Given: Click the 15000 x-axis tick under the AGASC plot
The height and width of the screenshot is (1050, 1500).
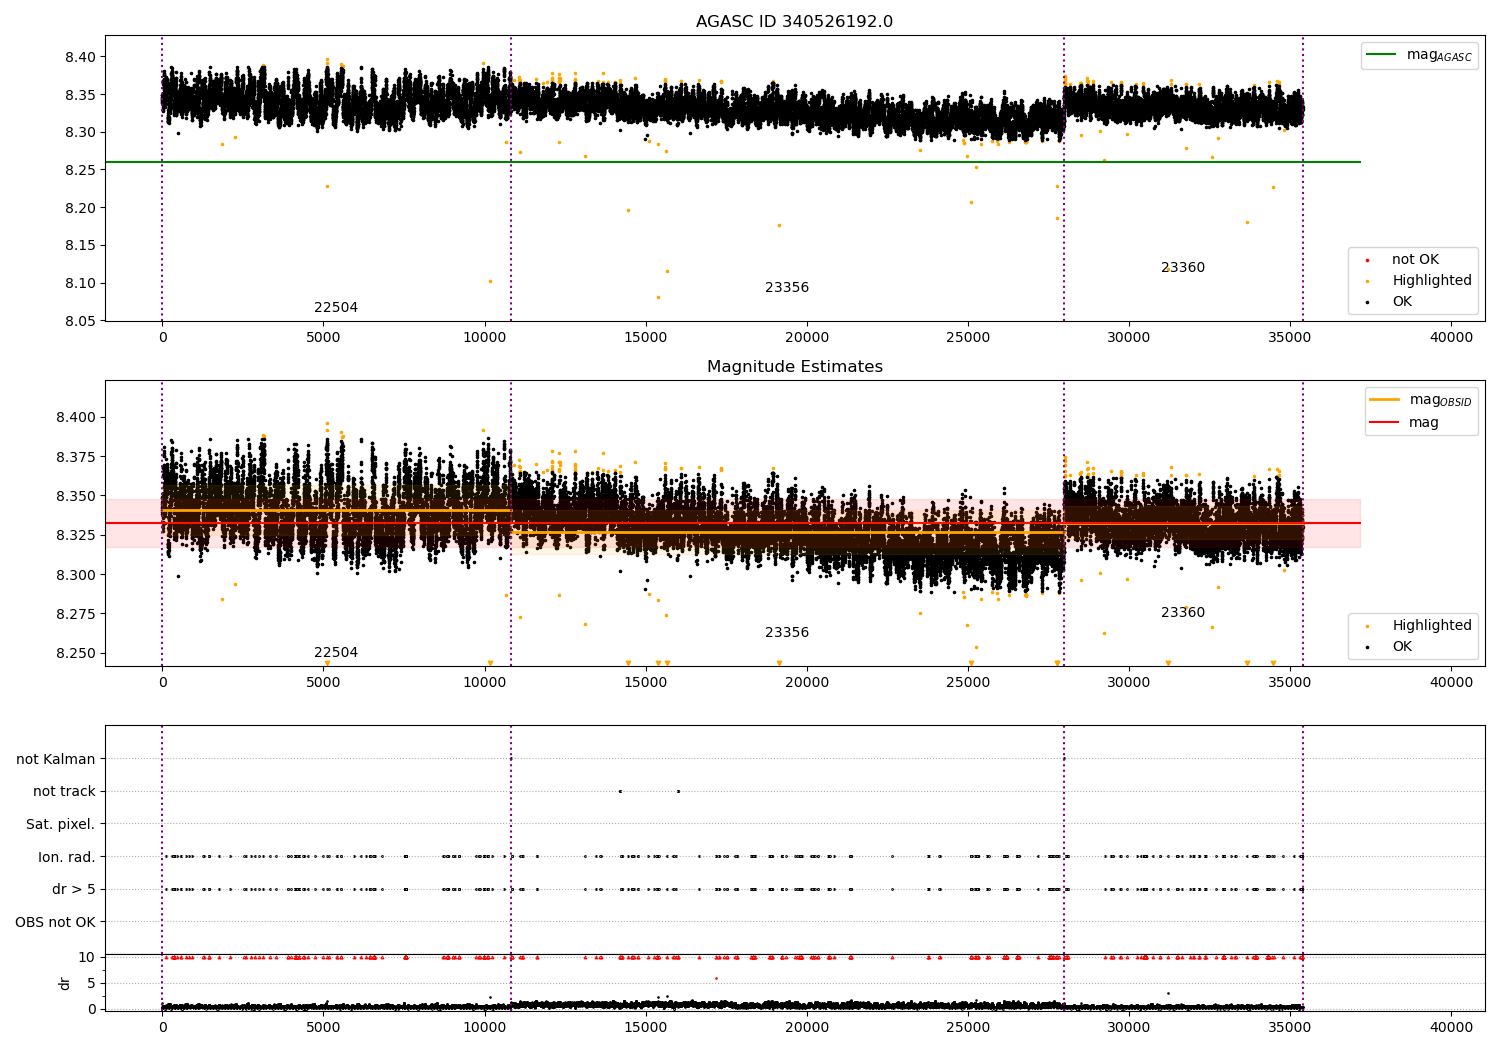Looking at the screenshot, I should (646, 337).
